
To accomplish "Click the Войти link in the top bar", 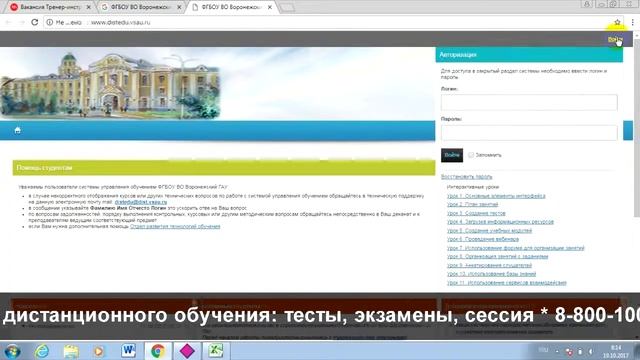I will click(x=615, y=39).
